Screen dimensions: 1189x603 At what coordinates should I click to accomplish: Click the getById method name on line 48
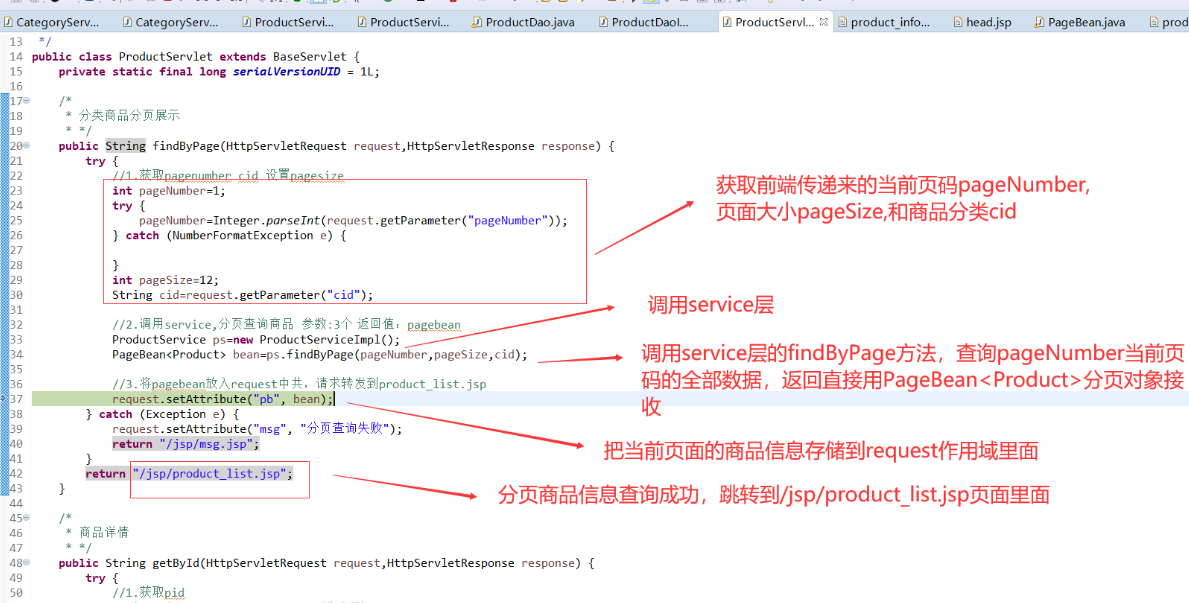pos(176,563)
